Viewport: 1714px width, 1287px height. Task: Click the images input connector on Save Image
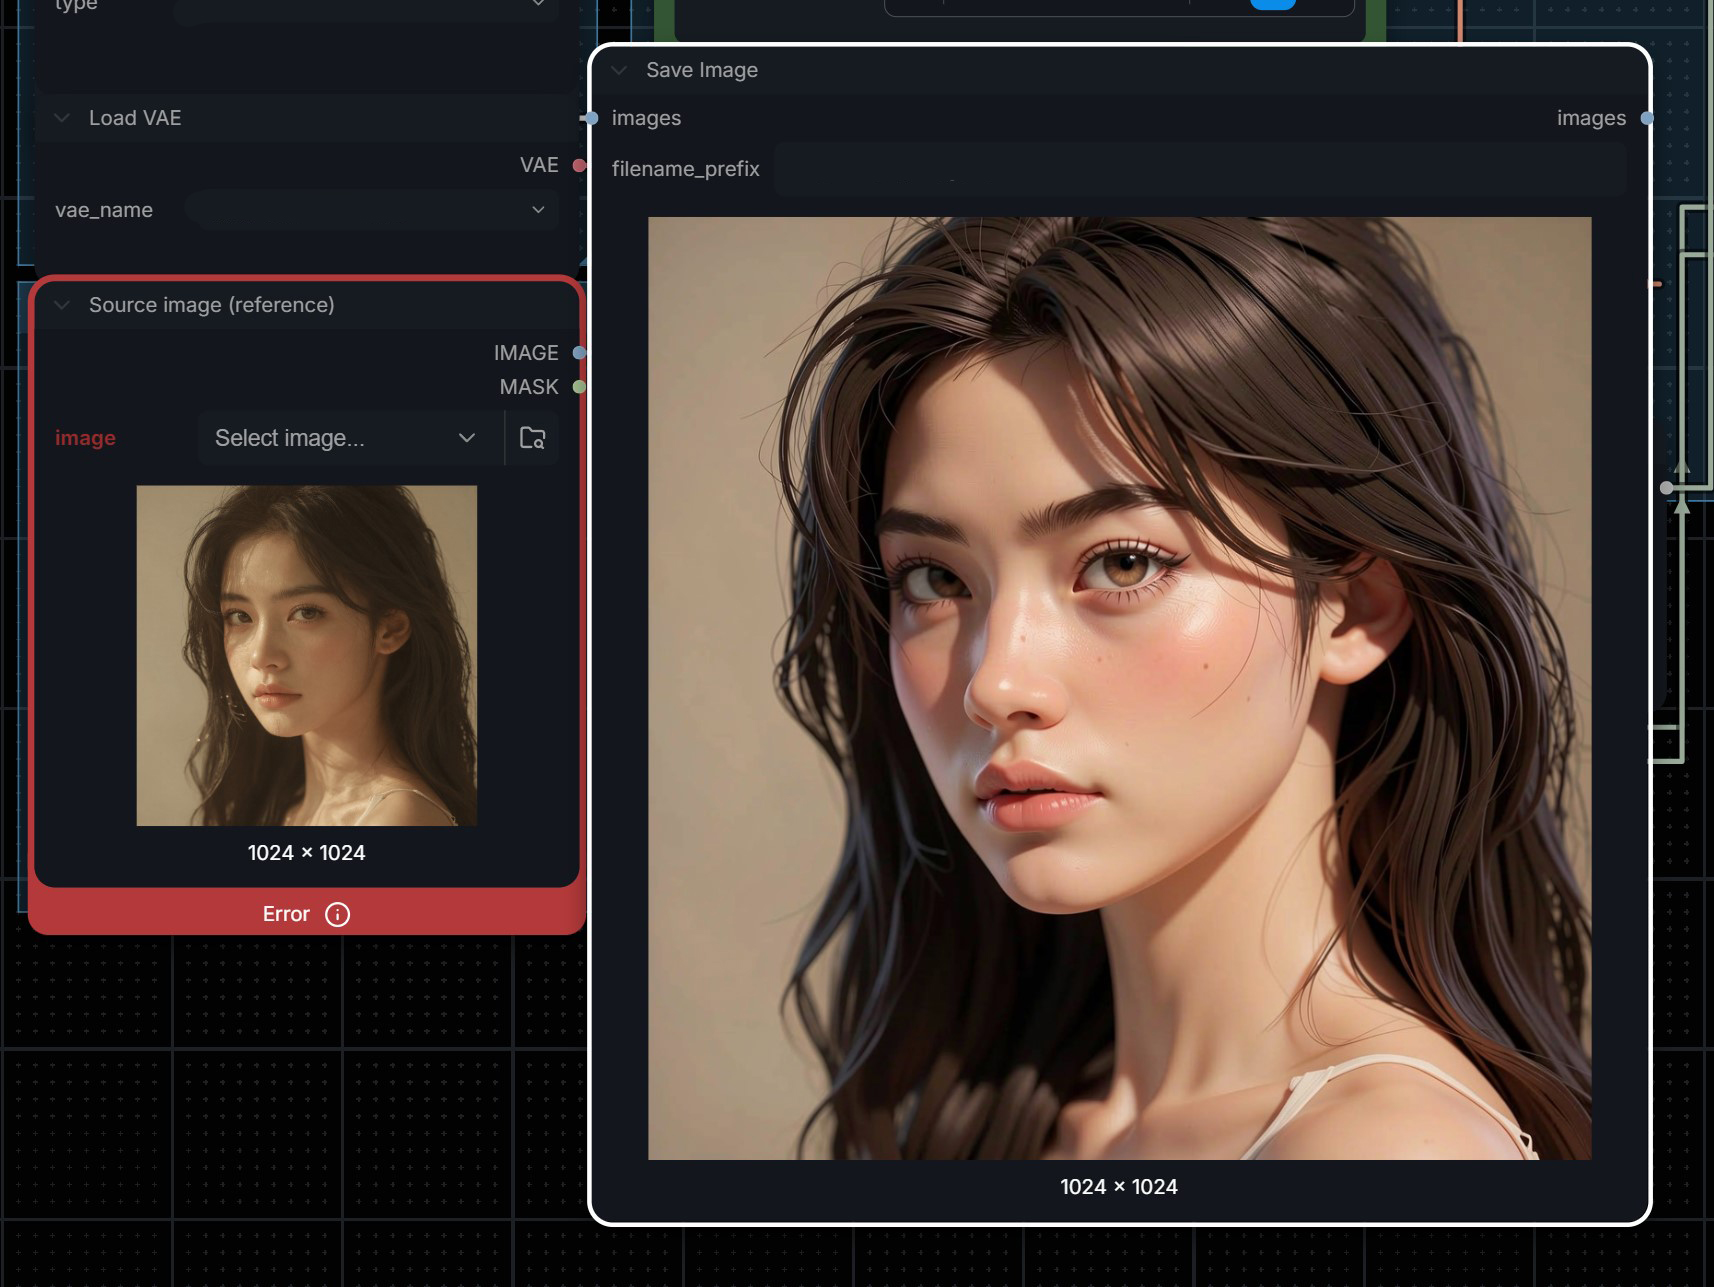(591, 118)
